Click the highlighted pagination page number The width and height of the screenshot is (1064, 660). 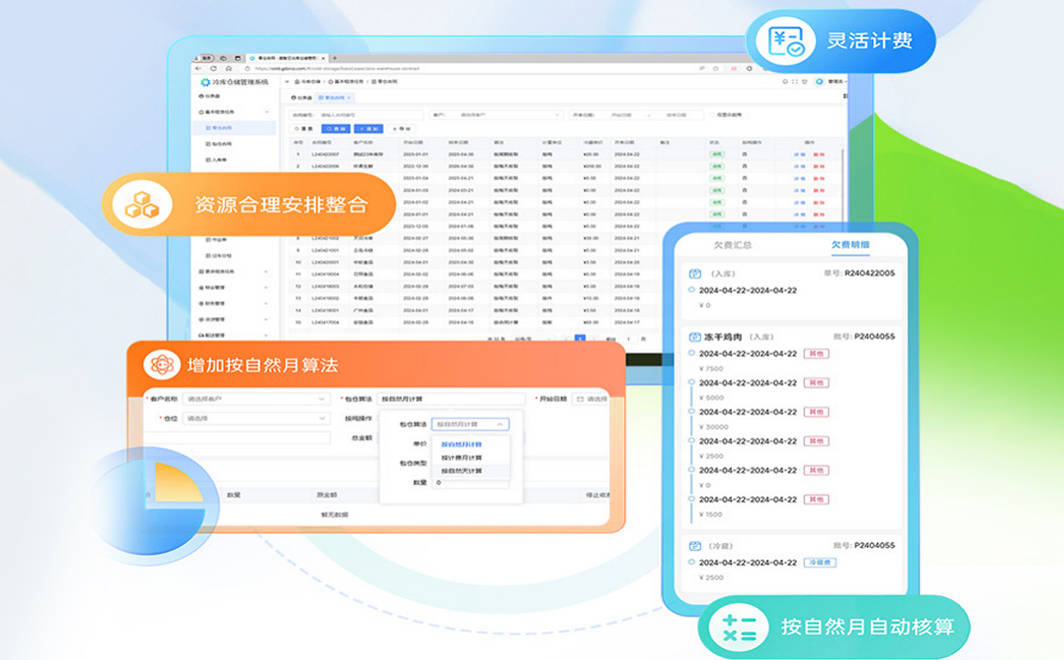579,339
